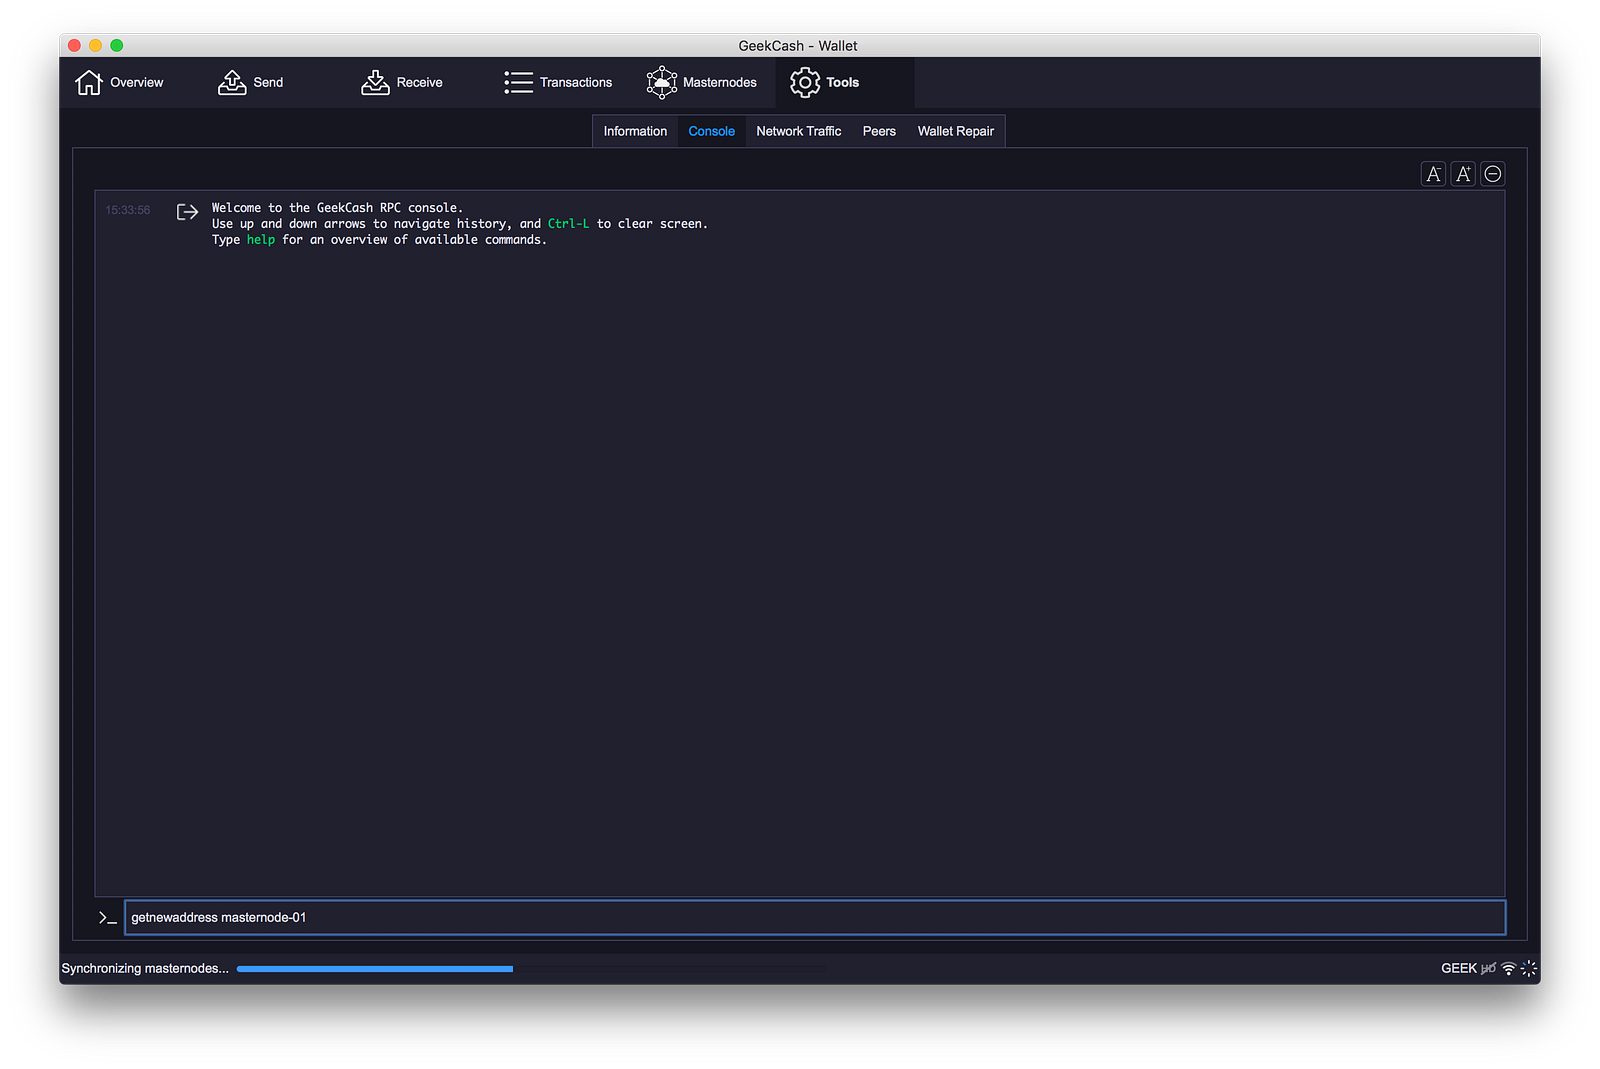Click the 'Synchronizing masternodes...' status text

[x=145, y=968]
